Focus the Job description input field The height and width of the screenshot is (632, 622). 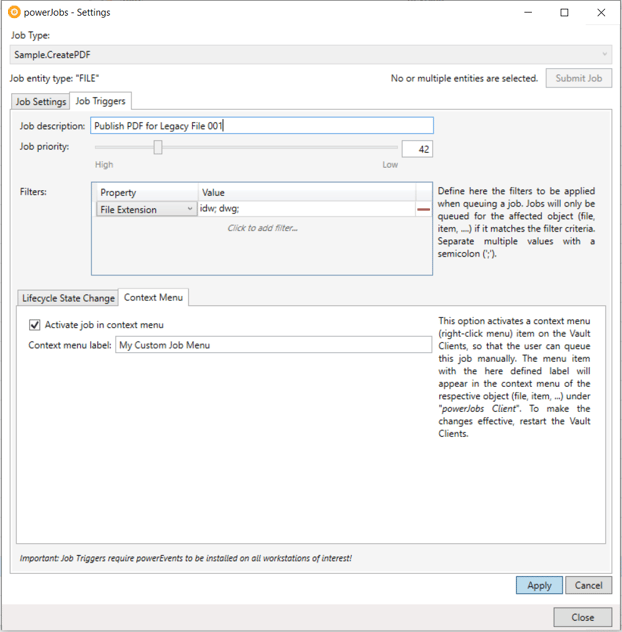pos(262,126)
